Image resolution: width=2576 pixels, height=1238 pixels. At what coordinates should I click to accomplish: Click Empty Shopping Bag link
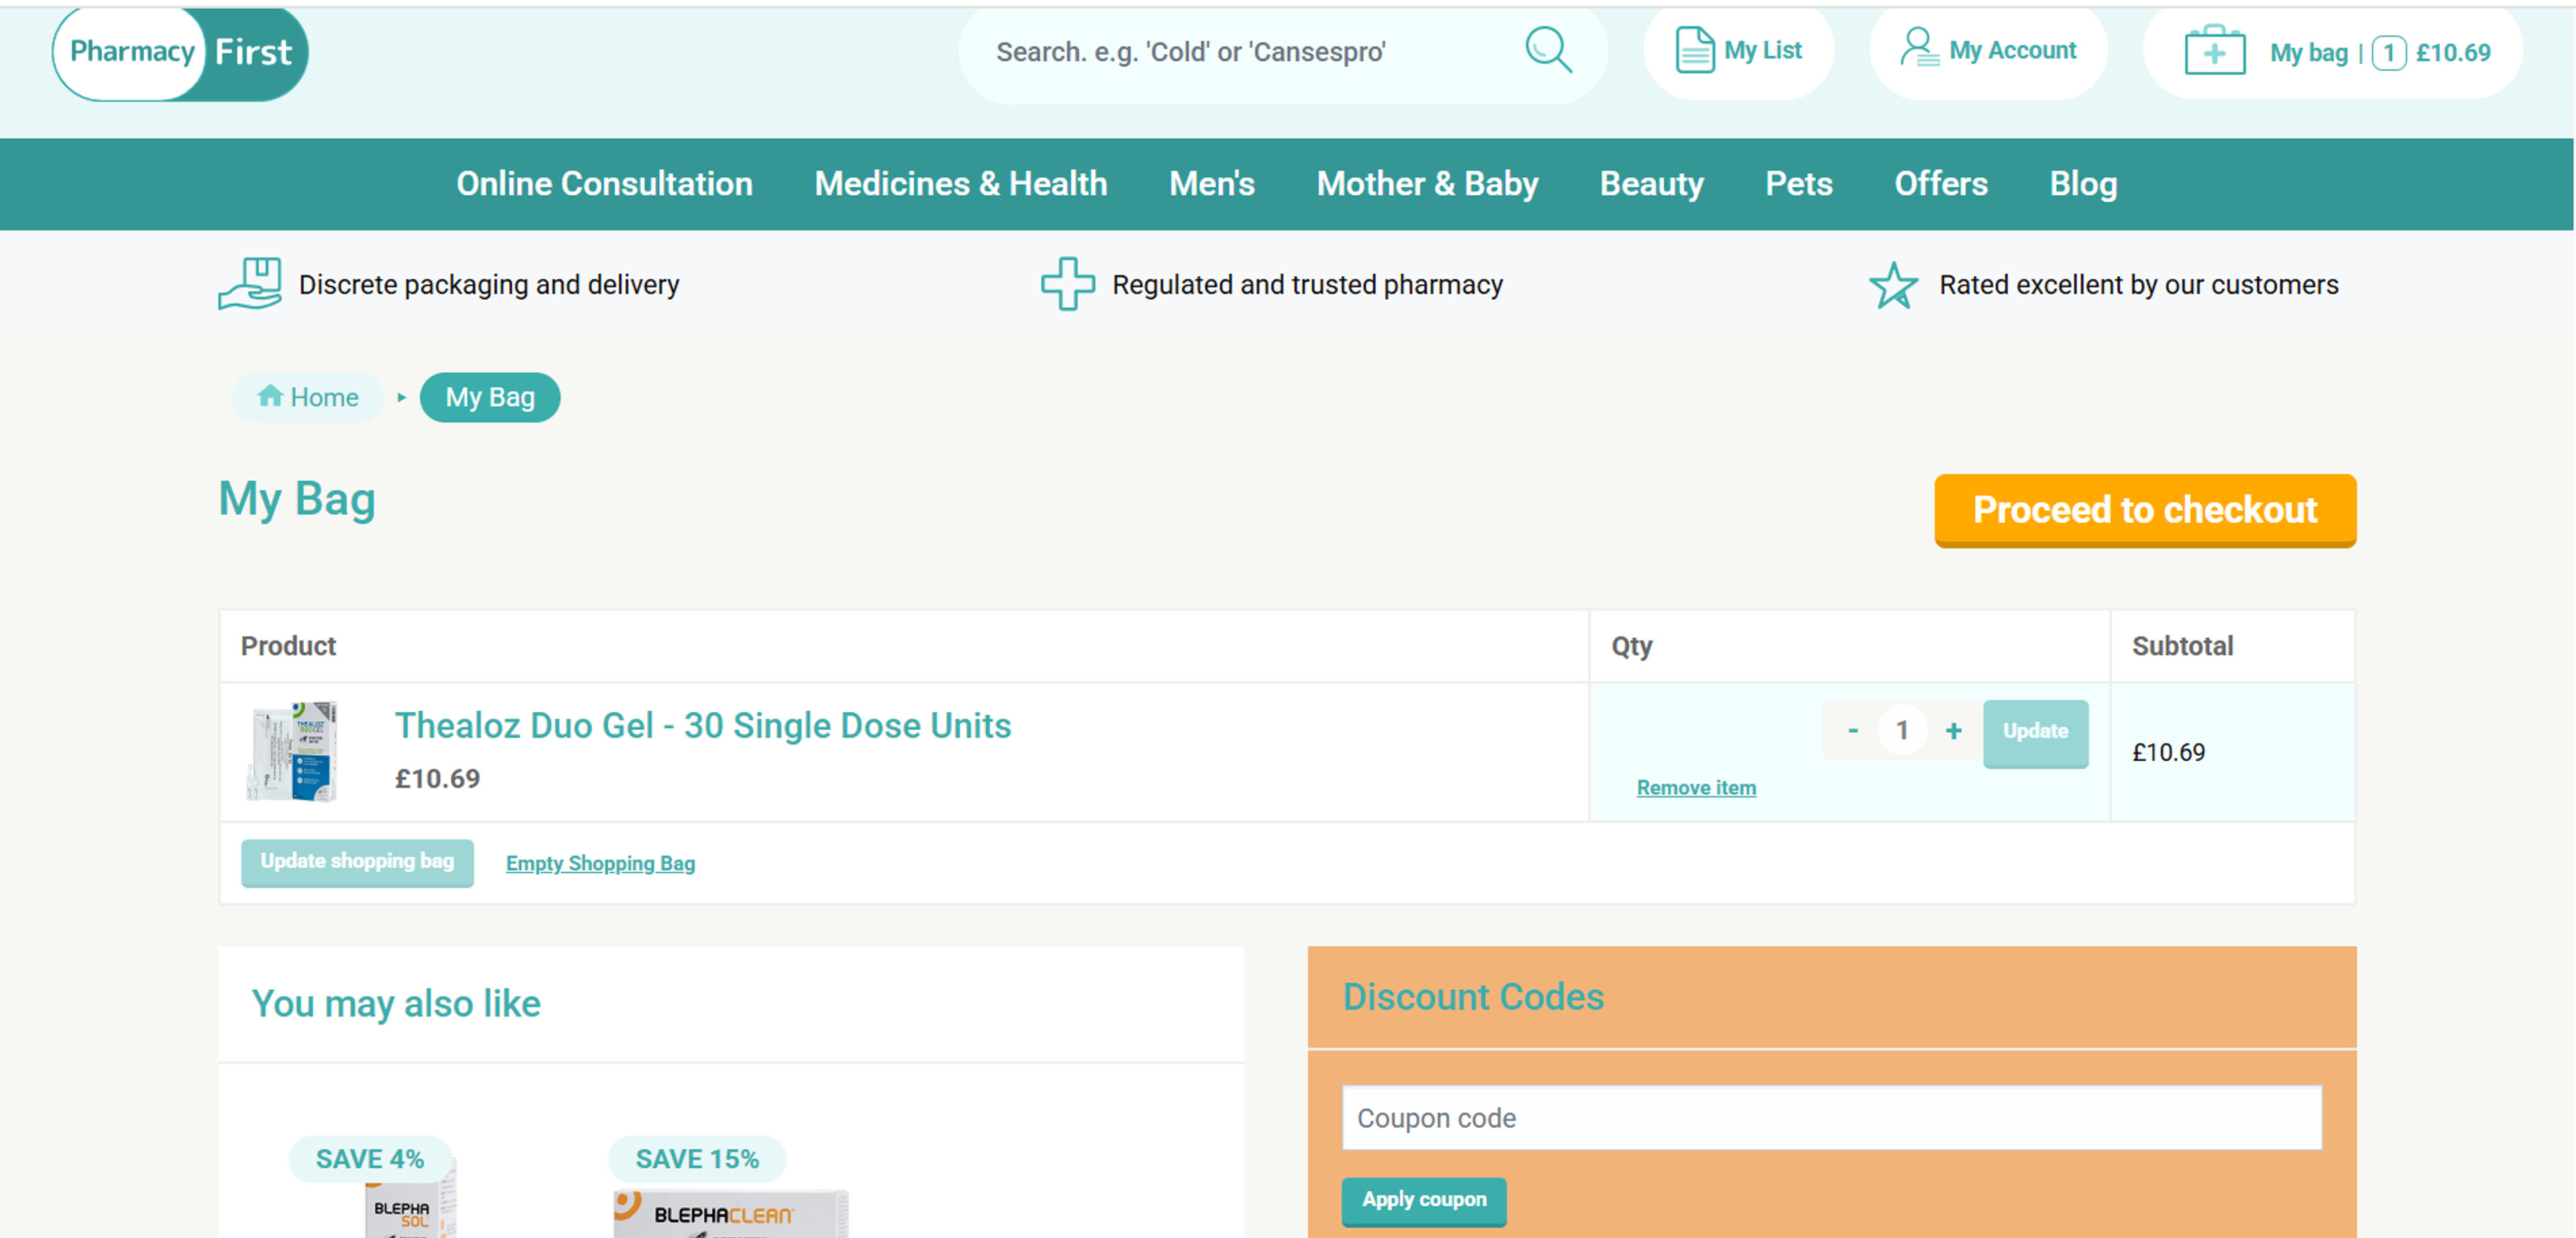[x=600, y=863]
